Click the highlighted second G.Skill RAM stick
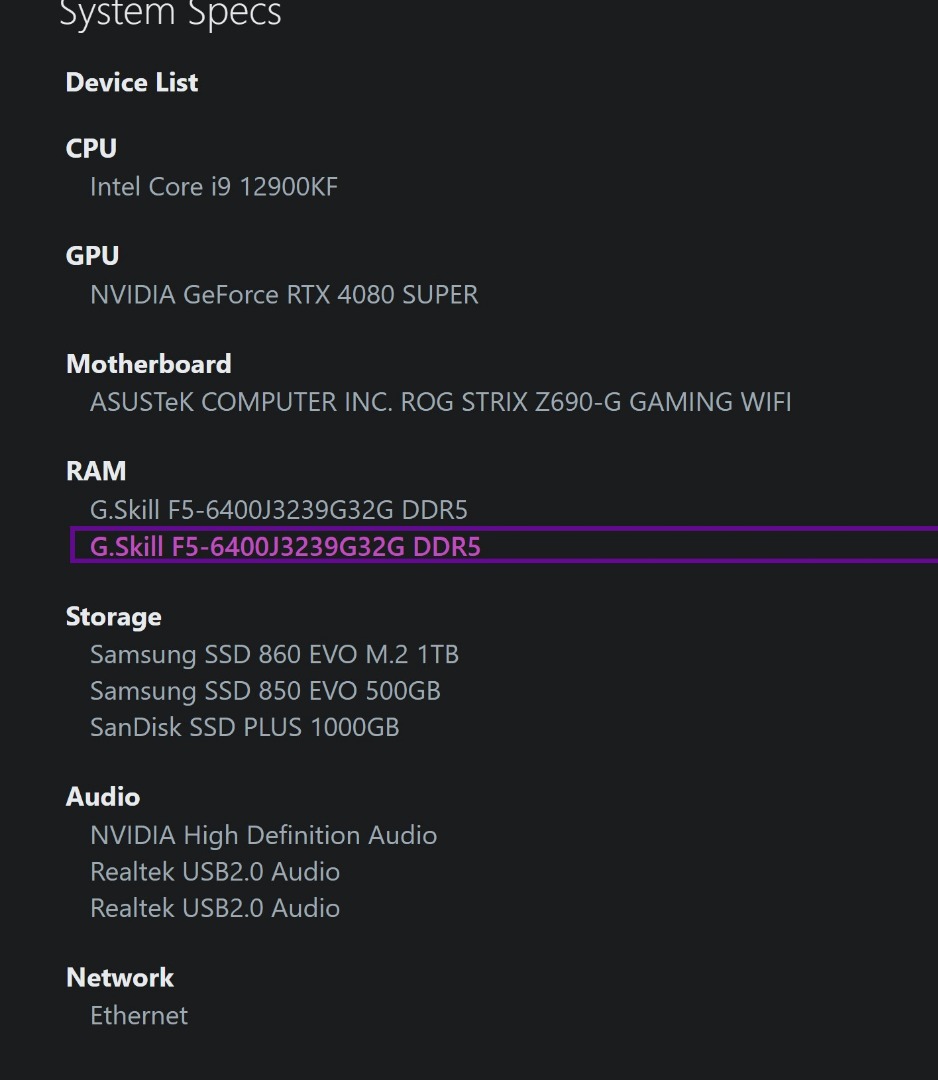The width and height of the screenshot is (938, 1080). (285, 546)
